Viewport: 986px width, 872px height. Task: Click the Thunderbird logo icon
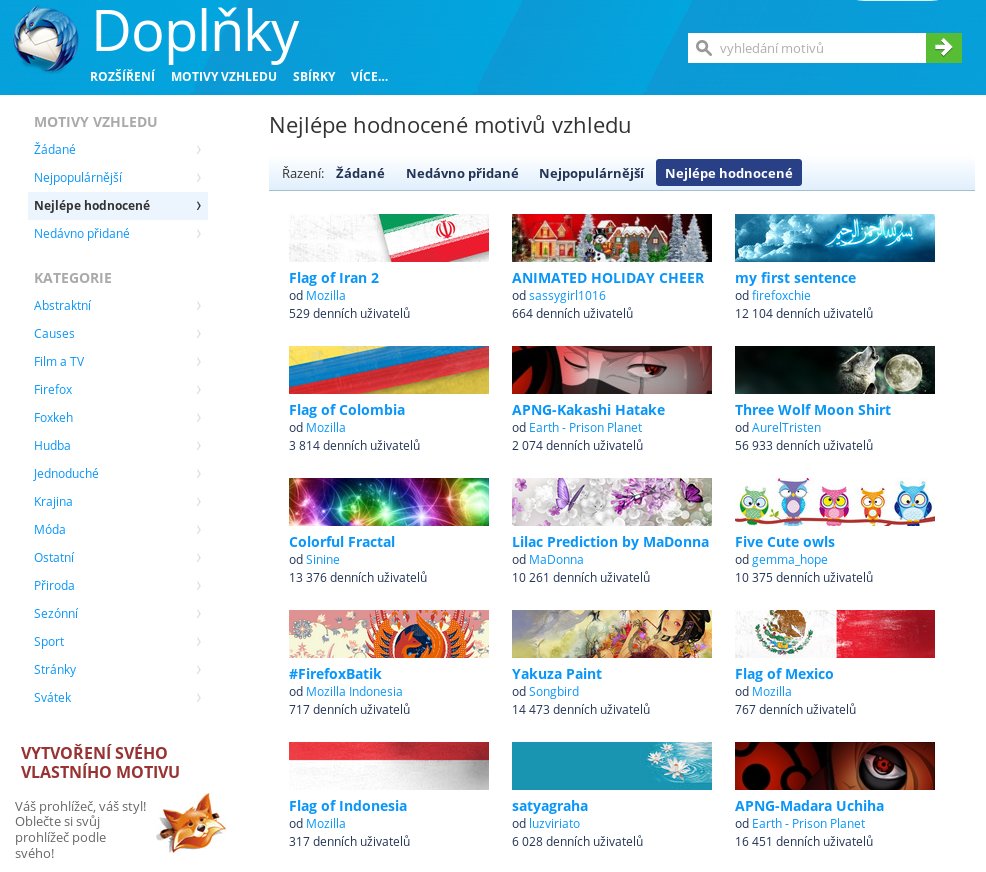pyautogui.click(x=46, y=41)
